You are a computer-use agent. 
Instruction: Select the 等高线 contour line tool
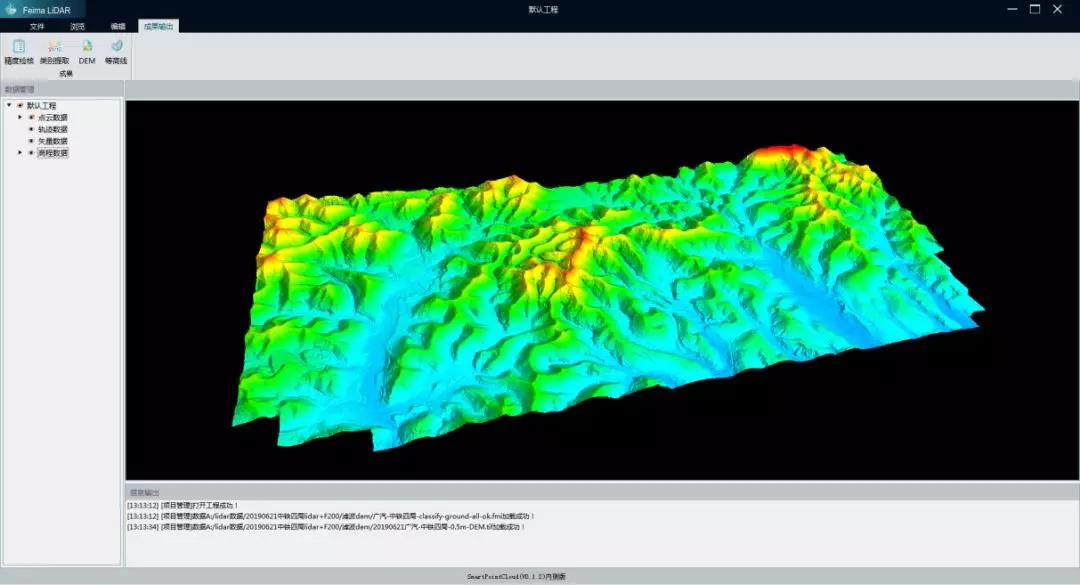pyautogui.click(x=116, y=46)
